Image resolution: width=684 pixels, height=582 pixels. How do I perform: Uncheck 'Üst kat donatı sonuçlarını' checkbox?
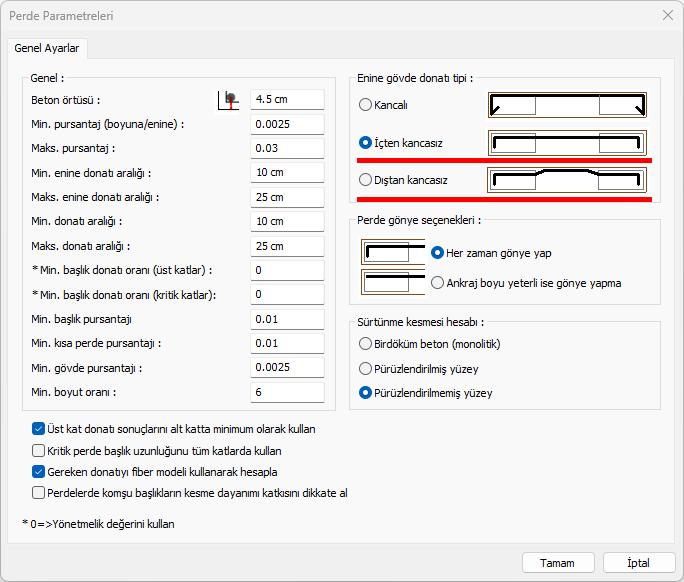tap(39, 429)
